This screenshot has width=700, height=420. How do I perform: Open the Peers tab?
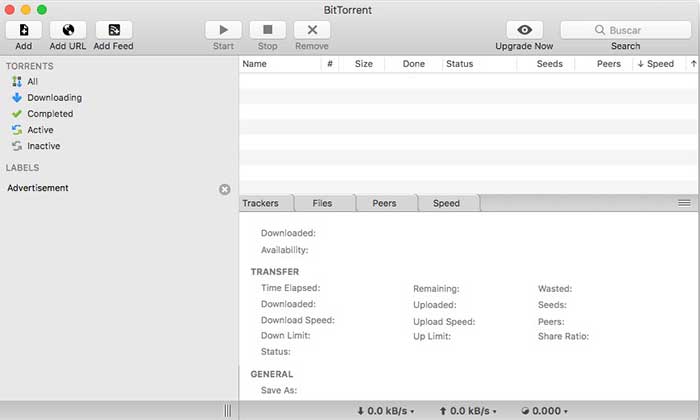386,203
